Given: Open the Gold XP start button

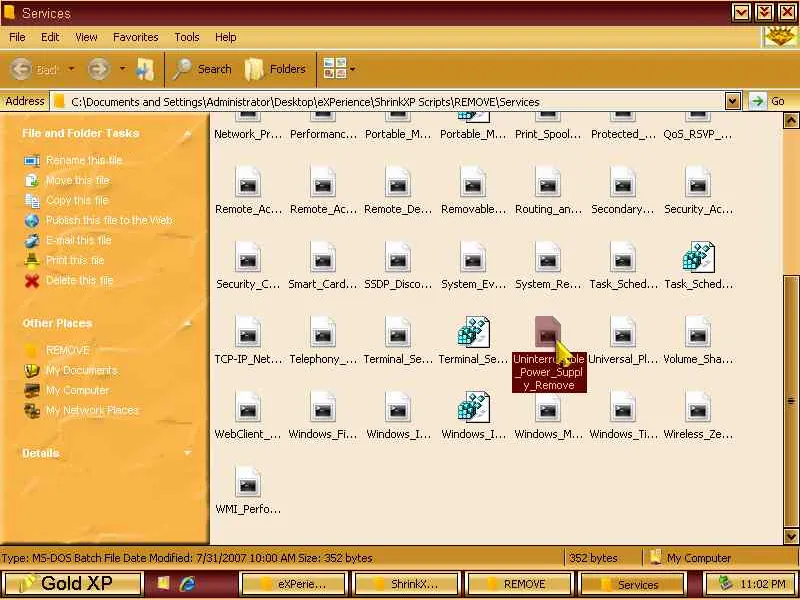Looking at the screenshot, I should (71, 584).
